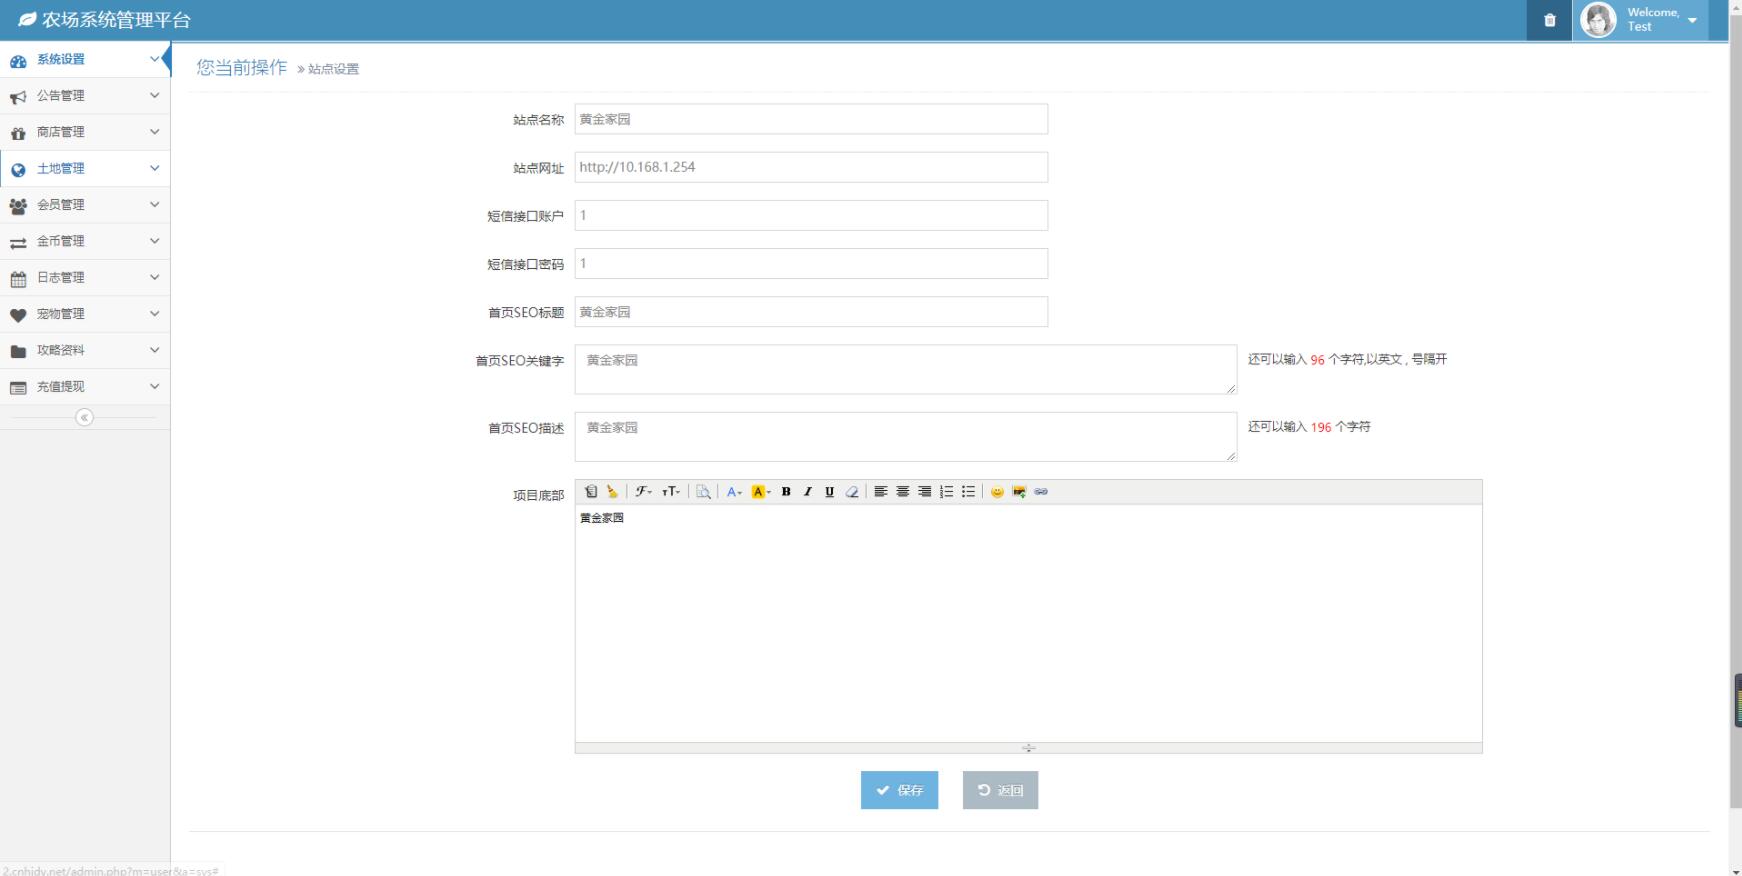Align text right in editor
Screen dimensions: 1742x876
coord(925,492)
